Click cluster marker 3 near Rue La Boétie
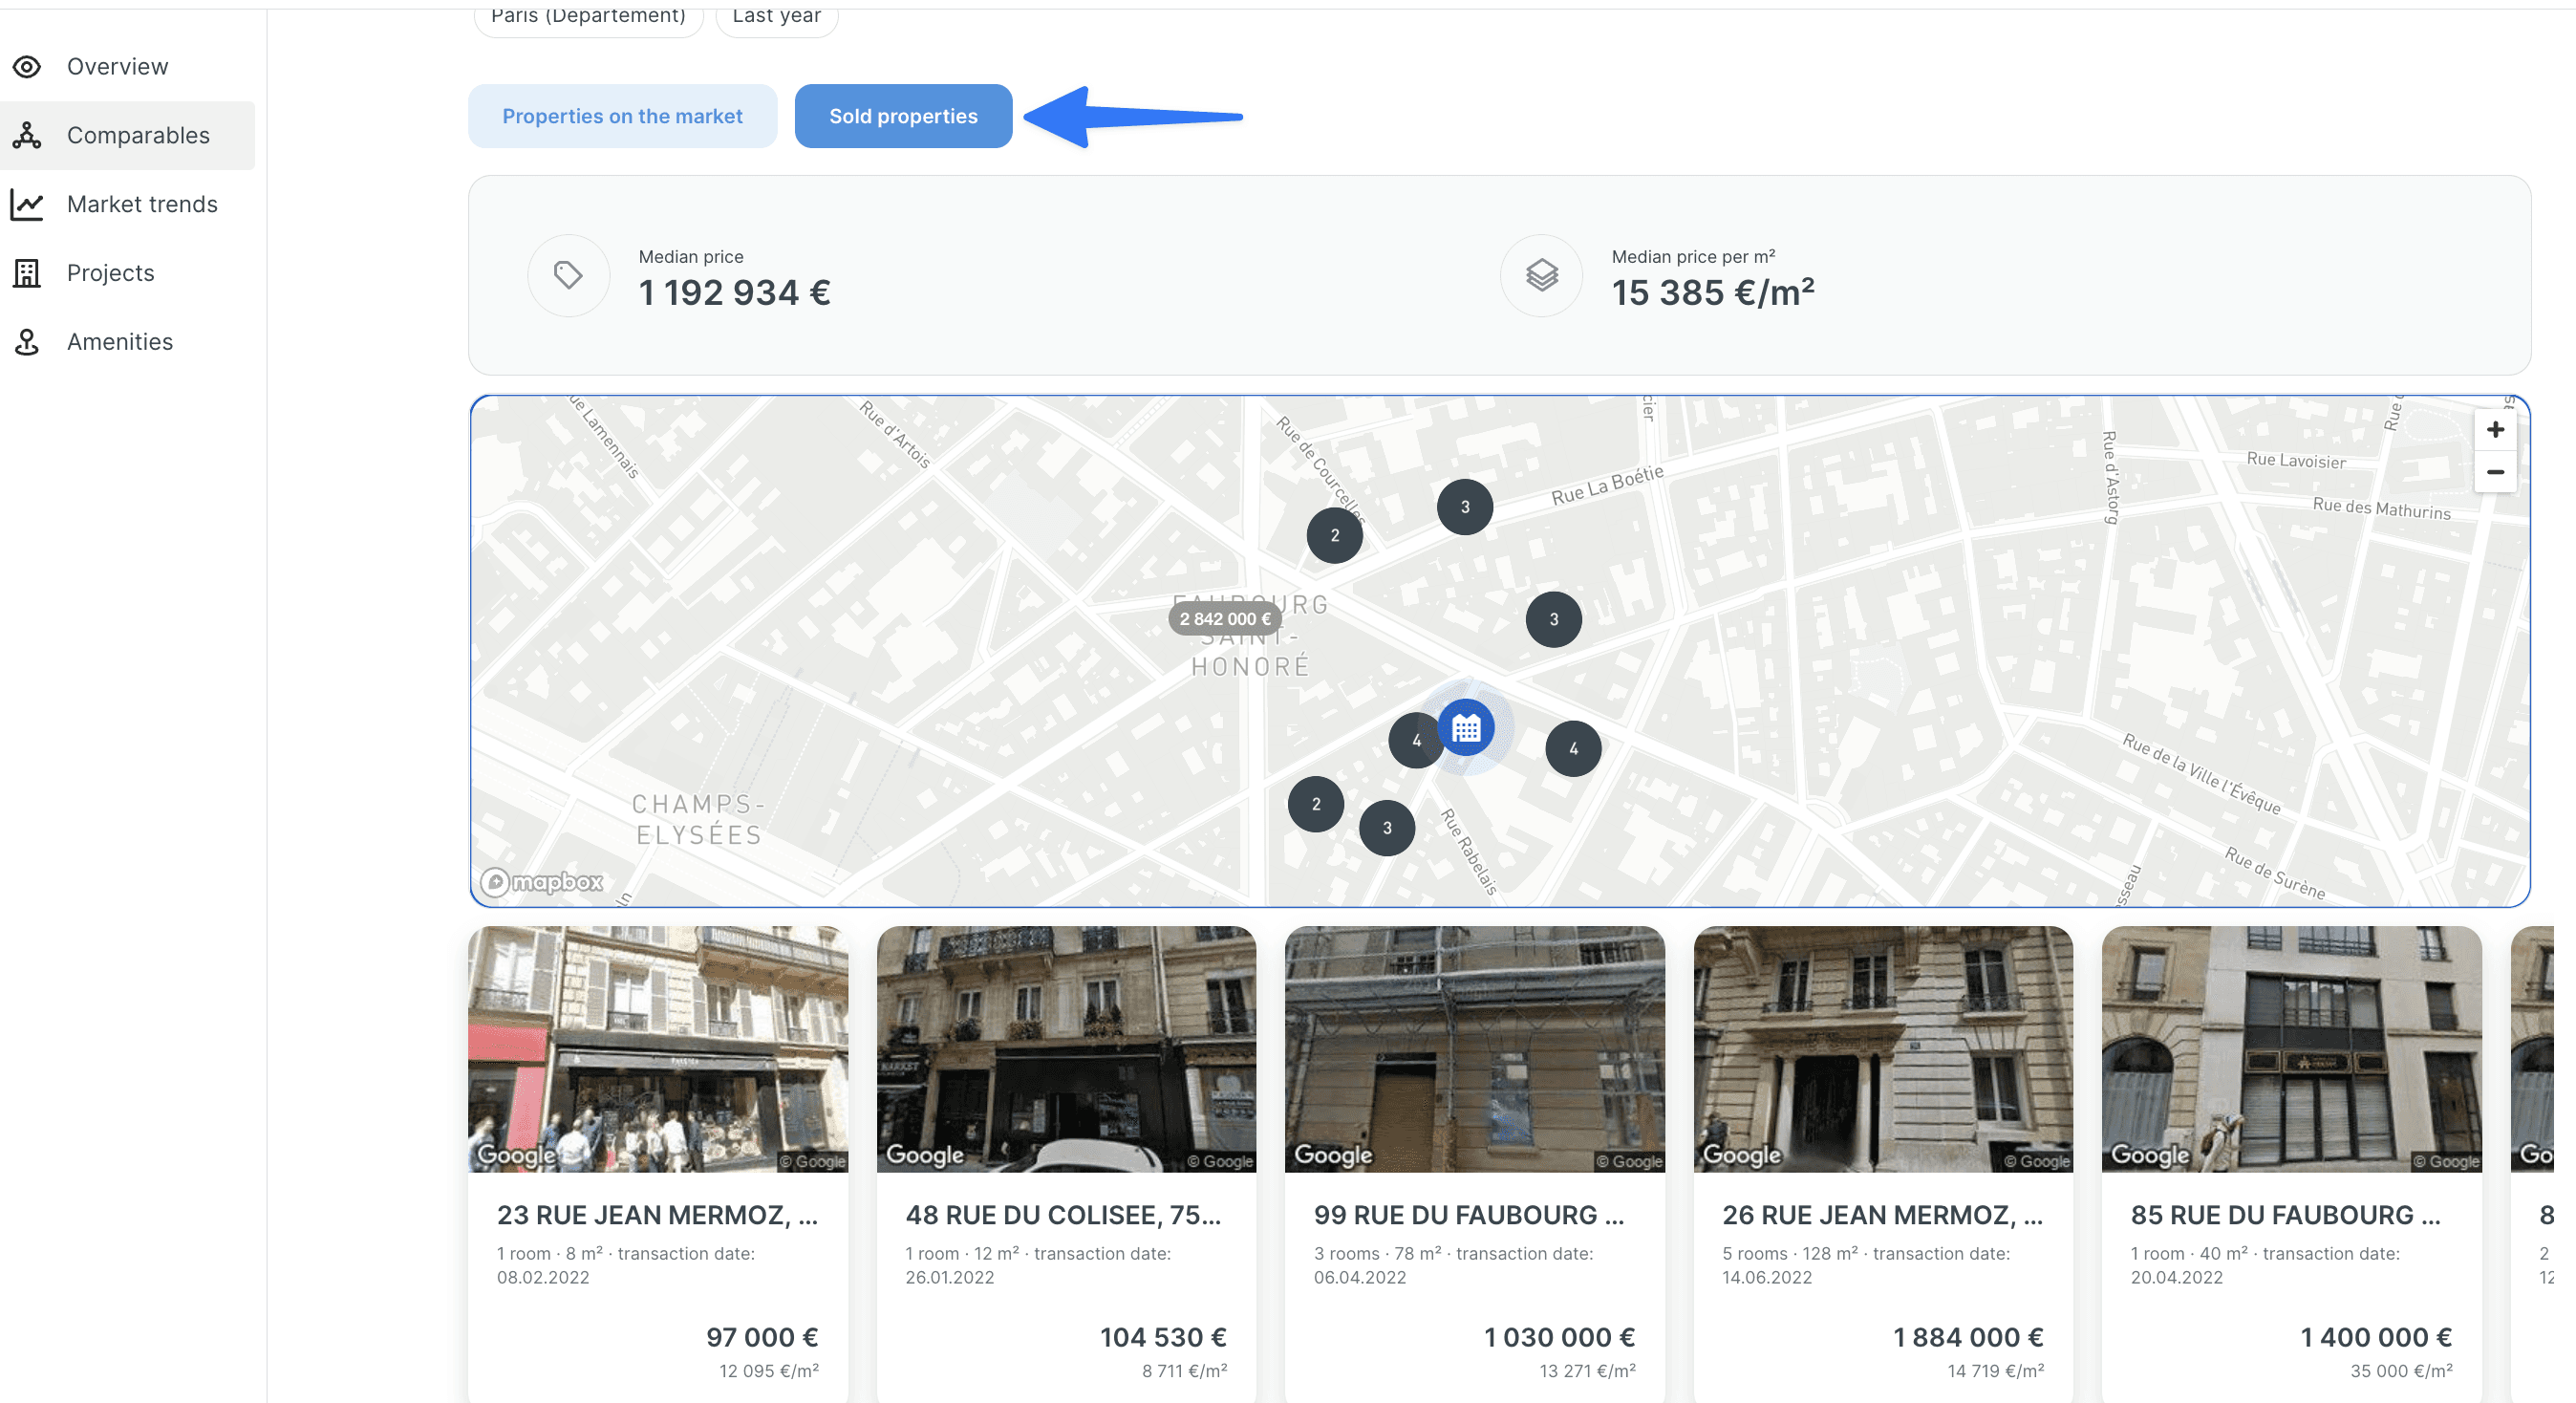This screenshot has height=1403, width=2576. 1464,507
